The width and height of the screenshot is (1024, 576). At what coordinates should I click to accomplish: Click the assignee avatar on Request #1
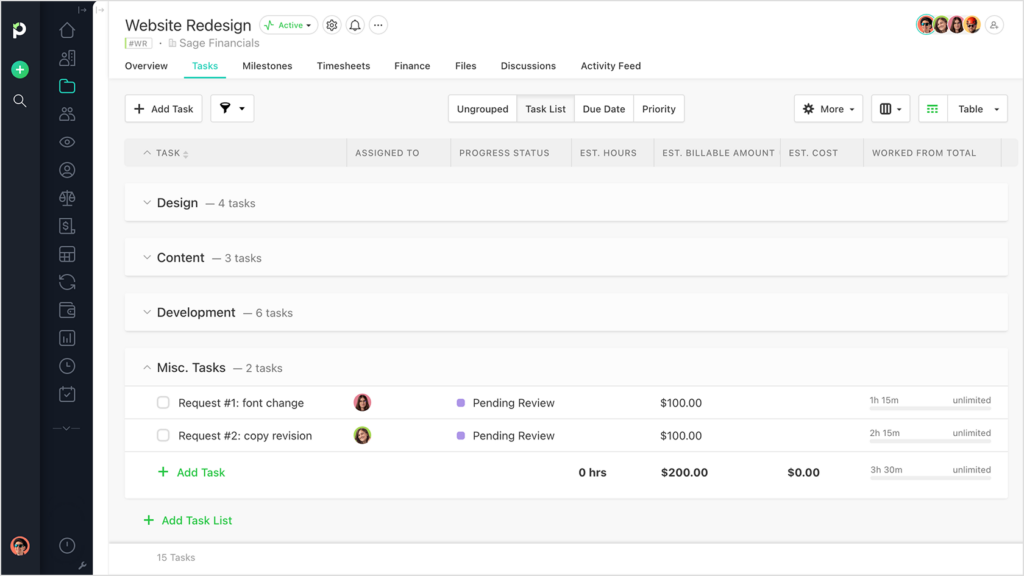tap(362, 401)
